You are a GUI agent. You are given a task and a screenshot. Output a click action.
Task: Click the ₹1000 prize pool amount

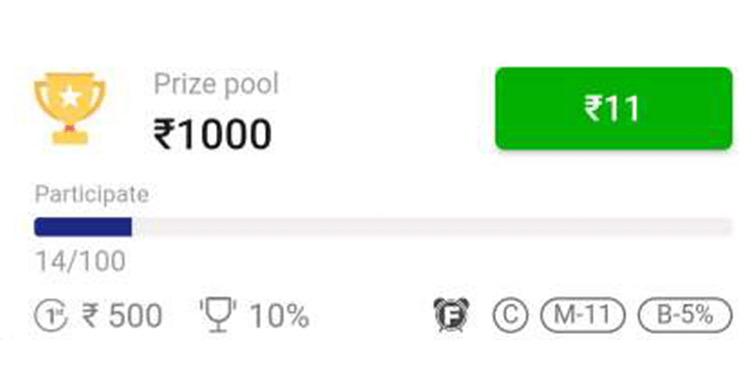click(x=213, y=134)
